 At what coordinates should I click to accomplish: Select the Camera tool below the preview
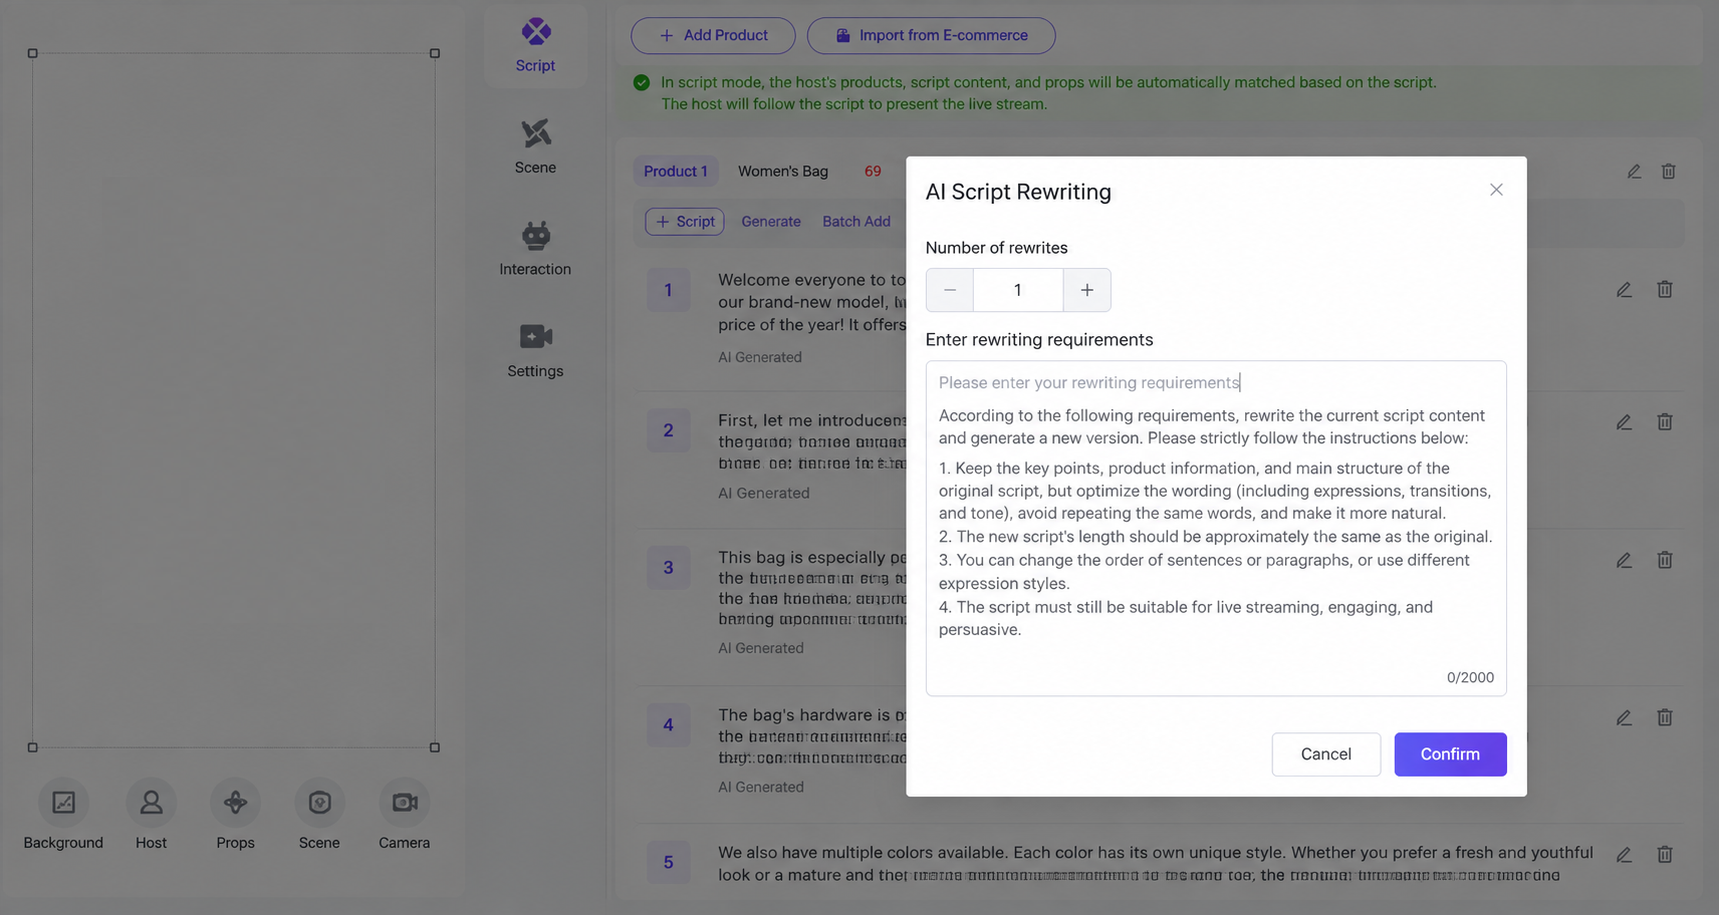click(x=404, y=815)
